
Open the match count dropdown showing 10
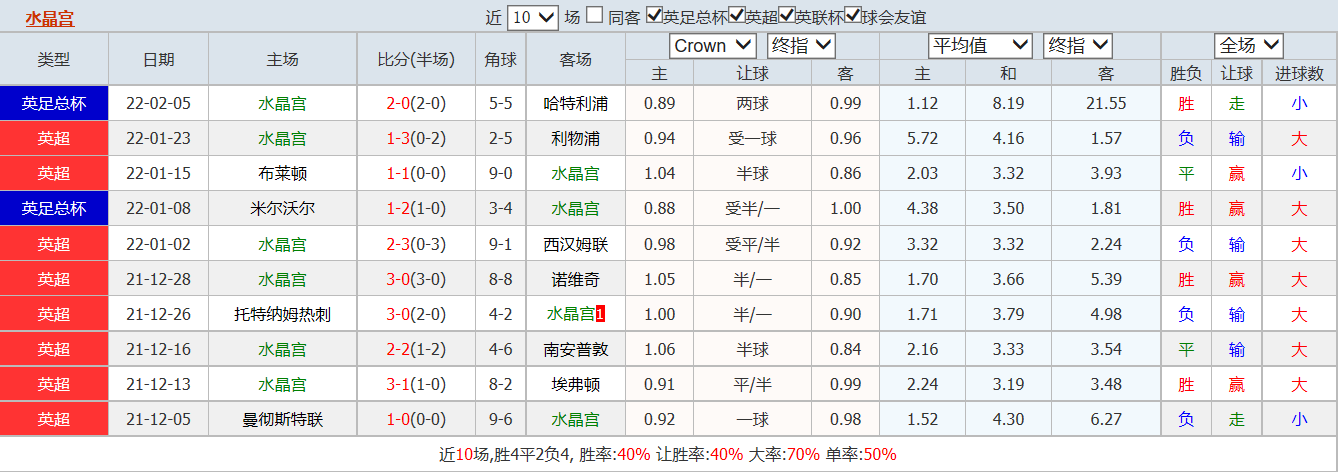(x=533, y=17)
